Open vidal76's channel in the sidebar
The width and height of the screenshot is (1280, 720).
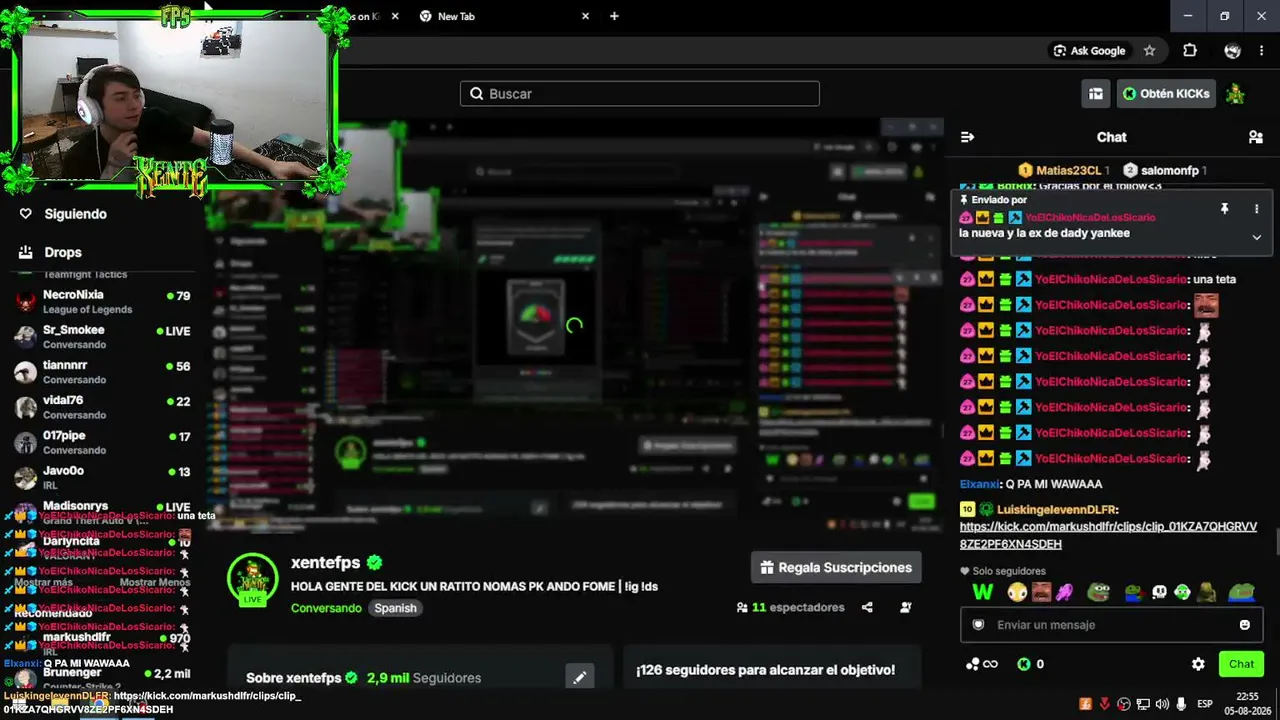[x=100, y=407]
